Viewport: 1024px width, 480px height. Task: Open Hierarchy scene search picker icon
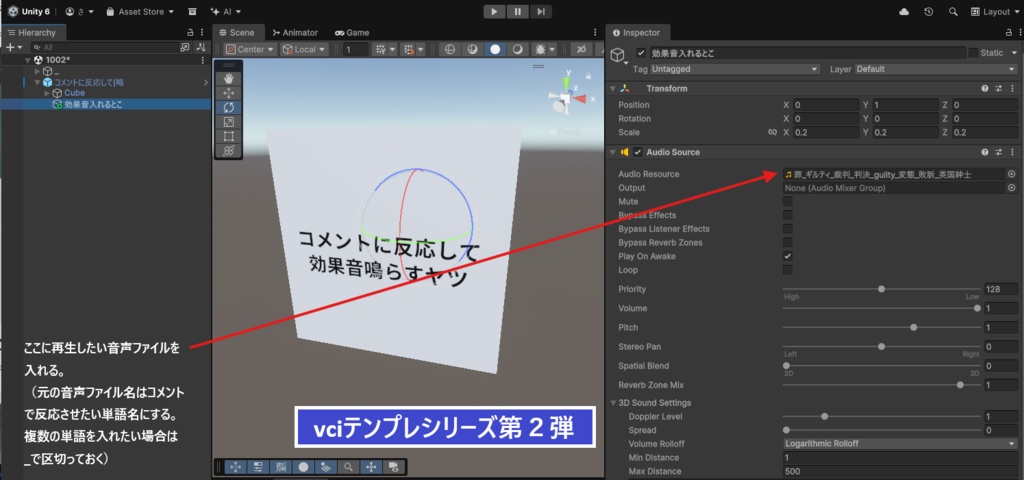(x=185, y=48)
